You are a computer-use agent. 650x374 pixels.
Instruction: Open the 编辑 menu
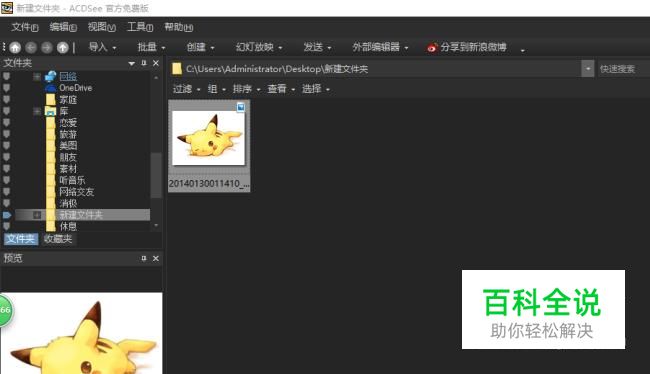pos(63,27)
